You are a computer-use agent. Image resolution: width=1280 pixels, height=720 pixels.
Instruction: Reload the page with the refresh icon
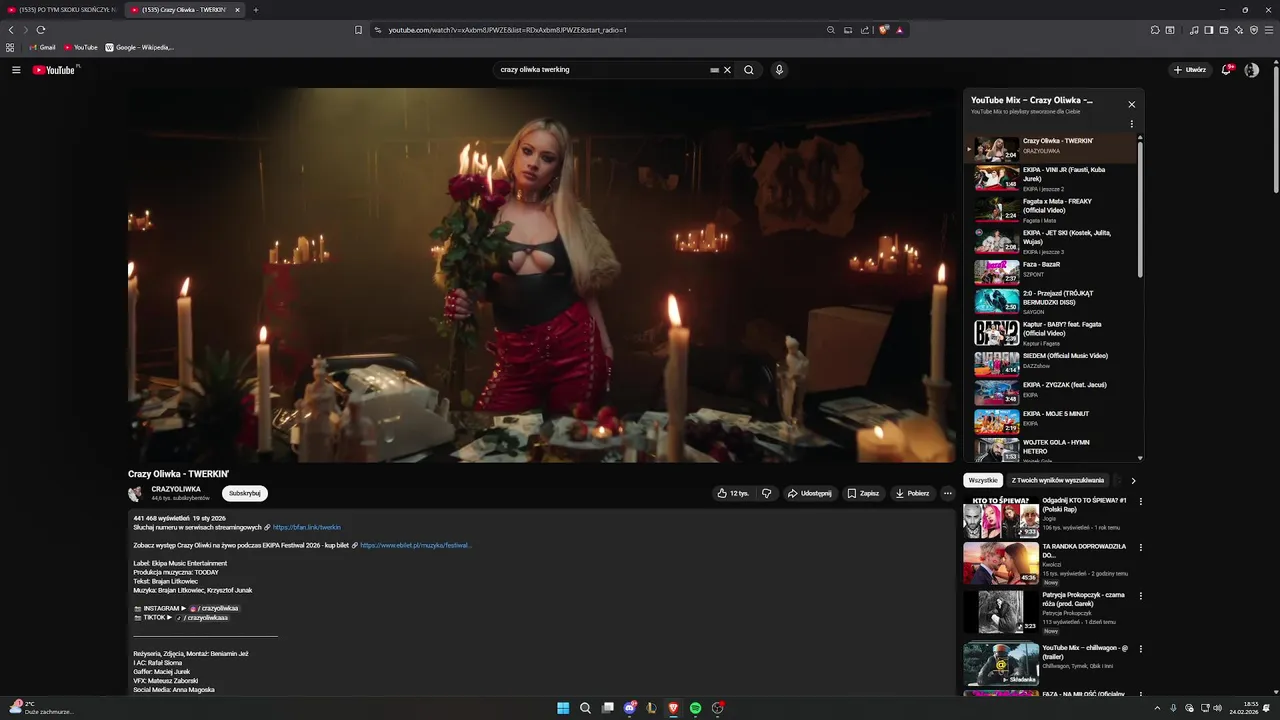(x=41, y=30)
